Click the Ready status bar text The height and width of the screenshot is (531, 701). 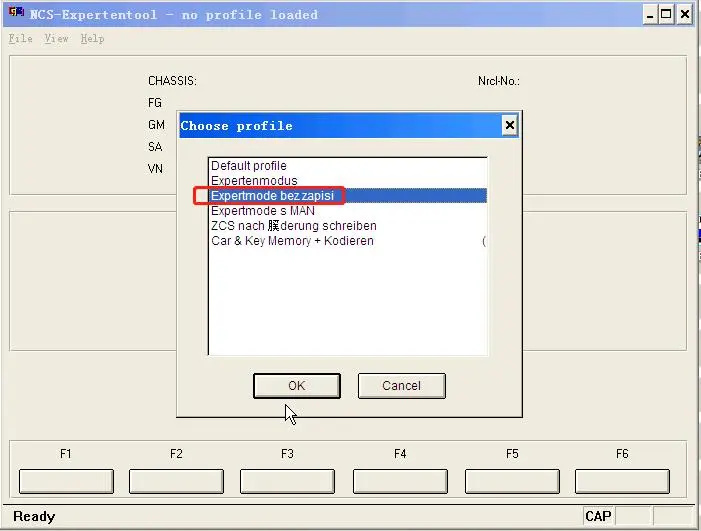point(34,516)
